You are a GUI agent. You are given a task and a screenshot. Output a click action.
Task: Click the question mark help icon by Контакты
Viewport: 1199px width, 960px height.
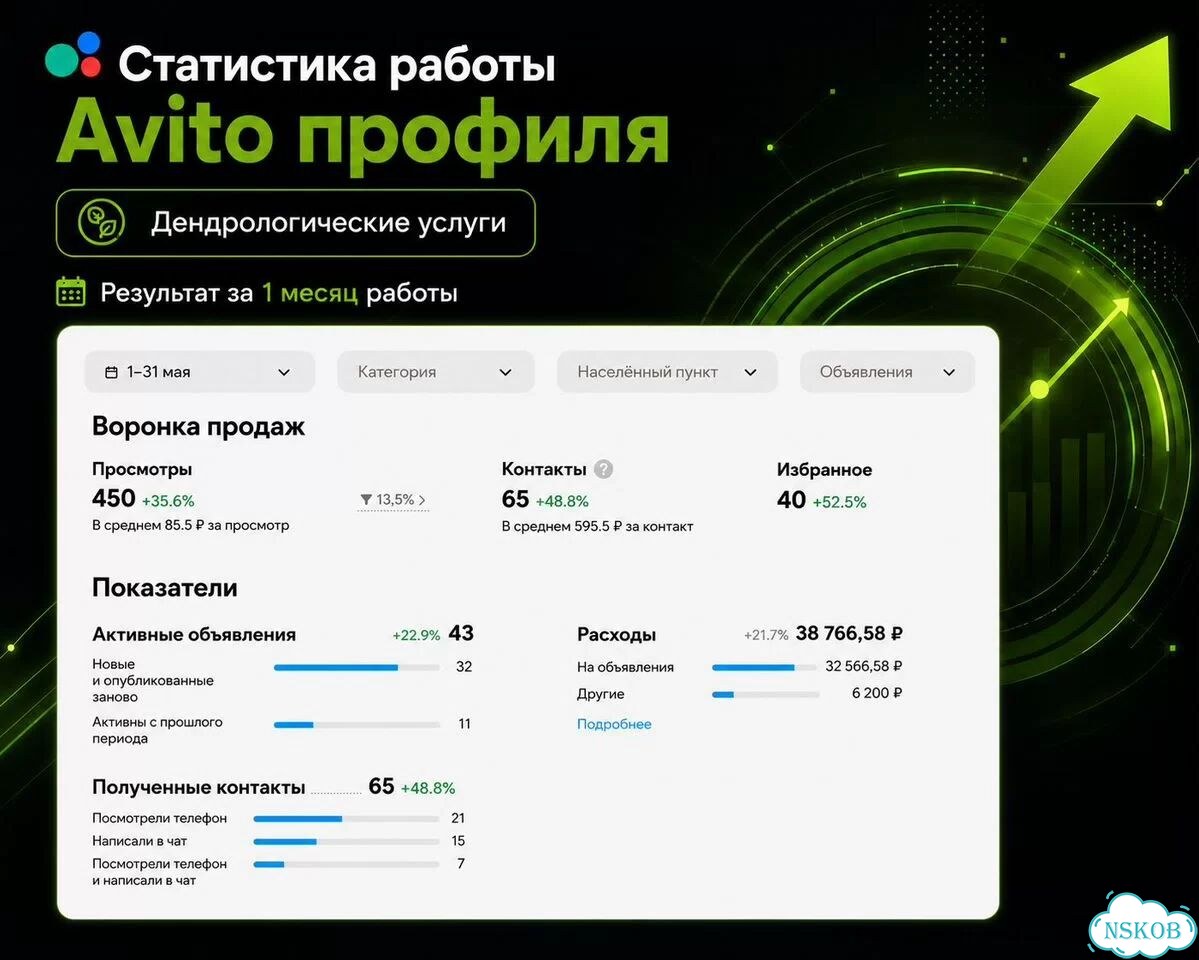tap(603, 469)
